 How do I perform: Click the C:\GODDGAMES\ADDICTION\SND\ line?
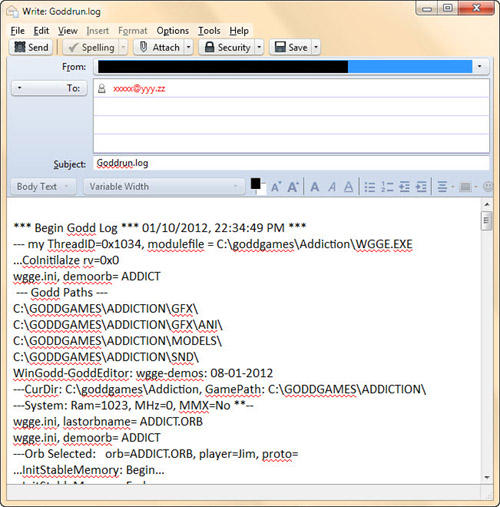coord(106,357)
